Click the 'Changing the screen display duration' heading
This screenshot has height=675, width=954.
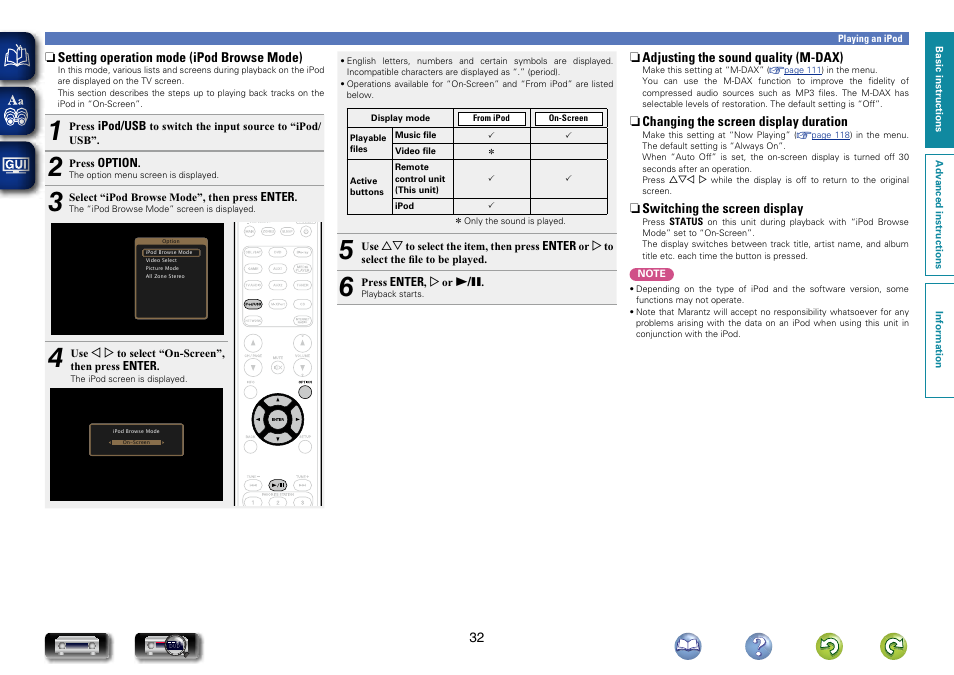point(745,122)
